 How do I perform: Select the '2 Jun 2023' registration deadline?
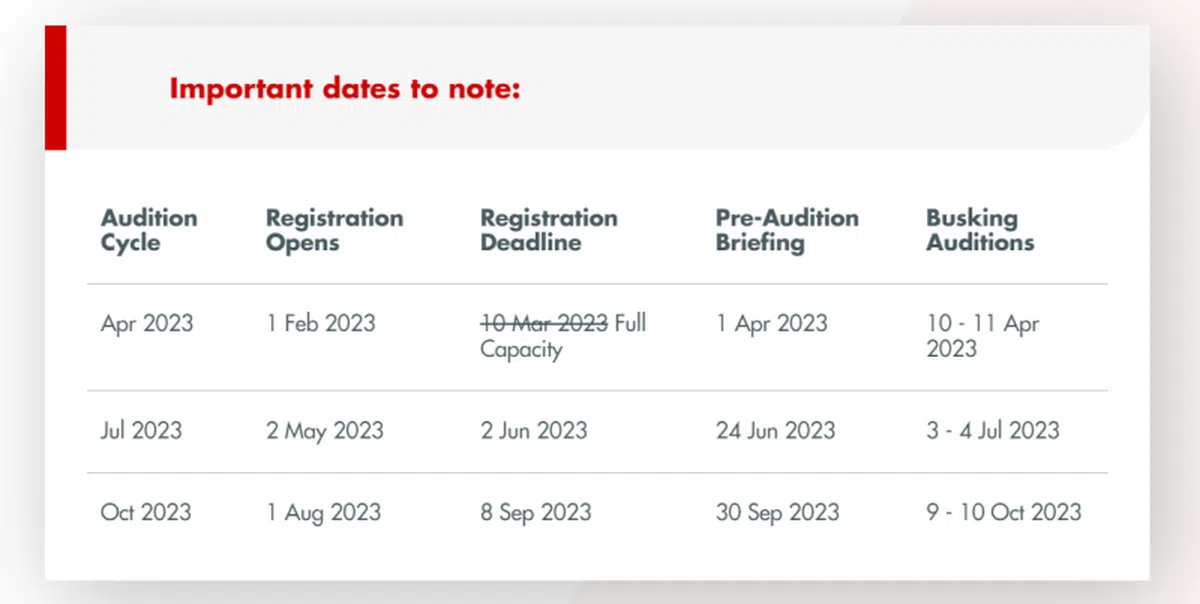click(533, 431)
